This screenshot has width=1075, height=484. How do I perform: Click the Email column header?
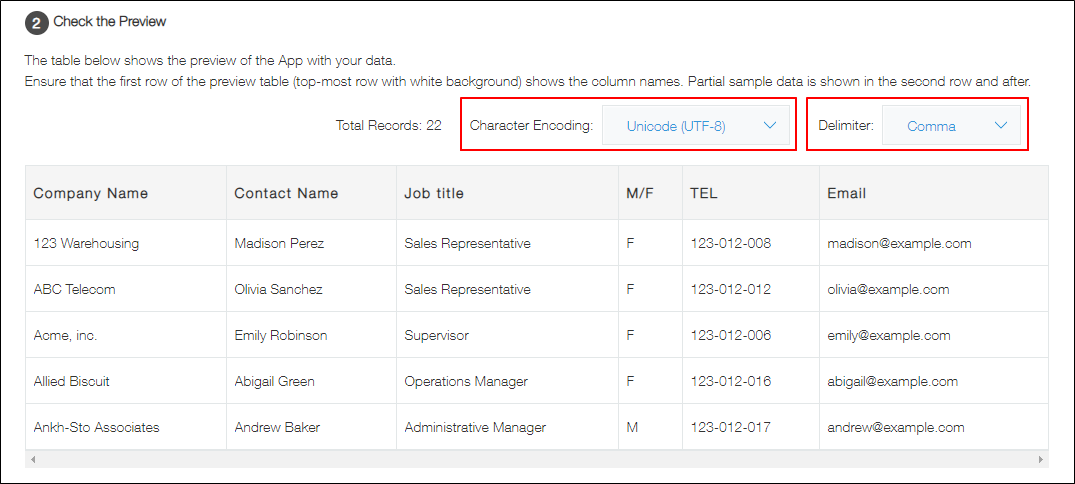846,193
